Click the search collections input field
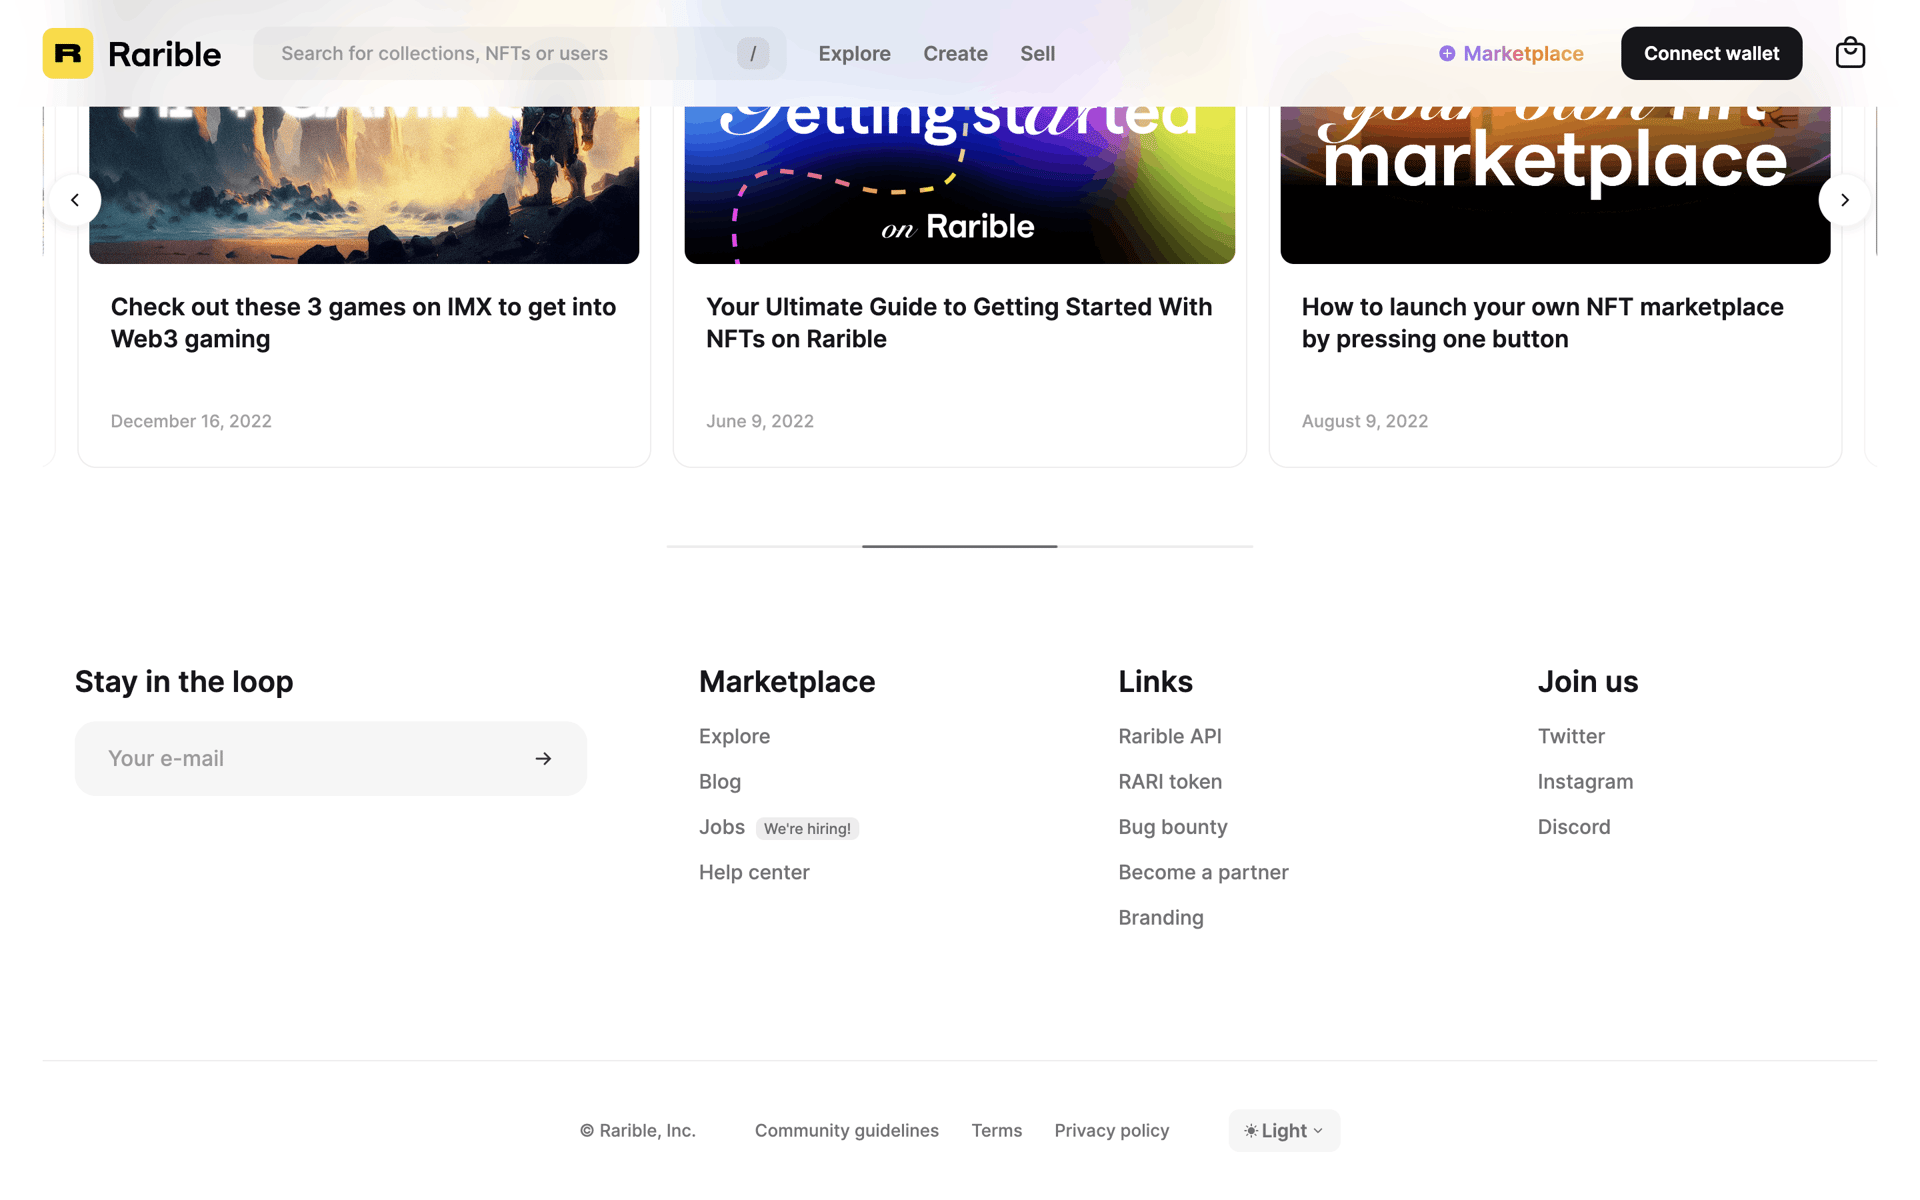The image size is (1920, 1200). tap(519, 53)
